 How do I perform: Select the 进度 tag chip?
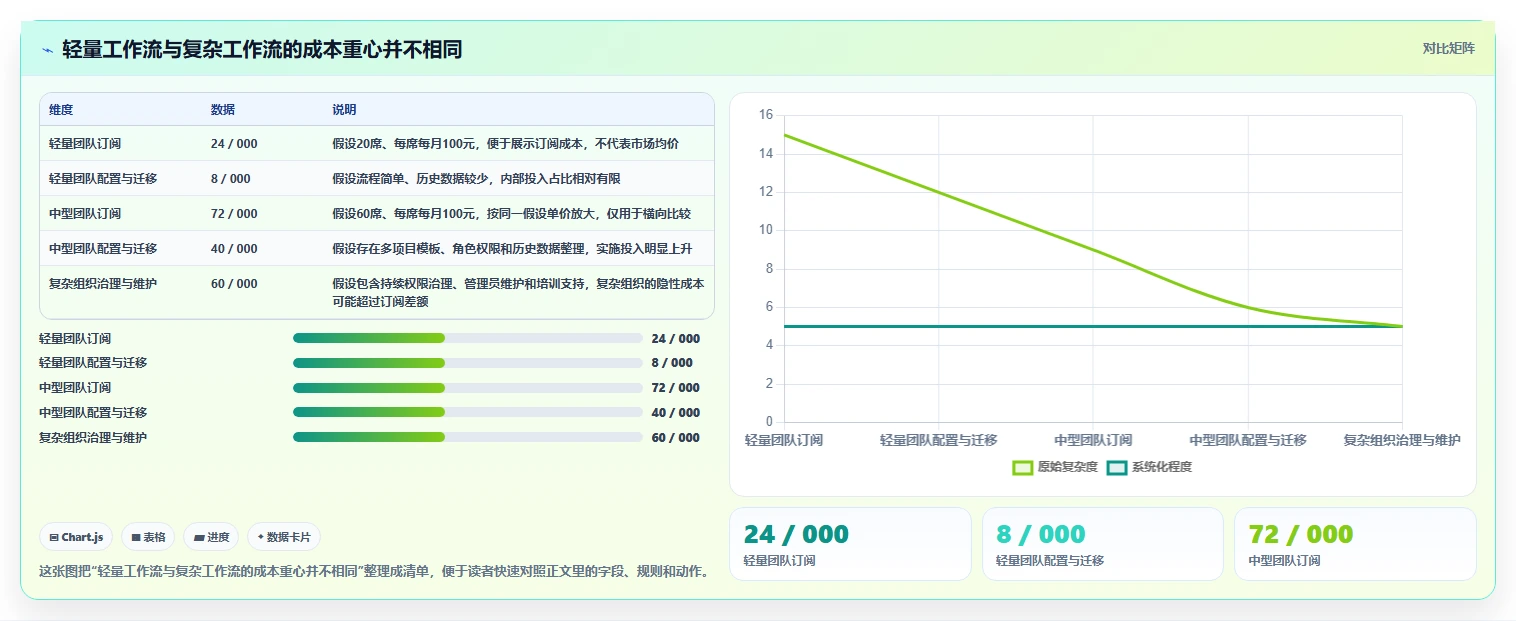tap(211, 537)
